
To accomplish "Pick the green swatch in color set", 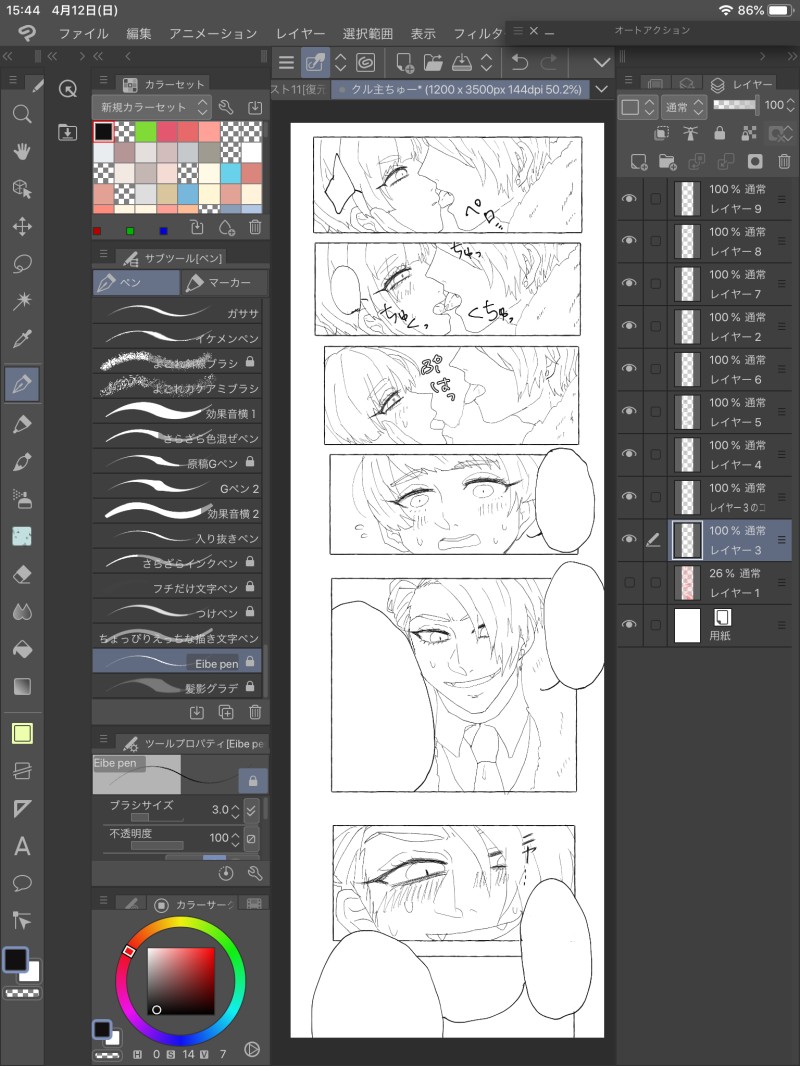I will click(145, 131).
